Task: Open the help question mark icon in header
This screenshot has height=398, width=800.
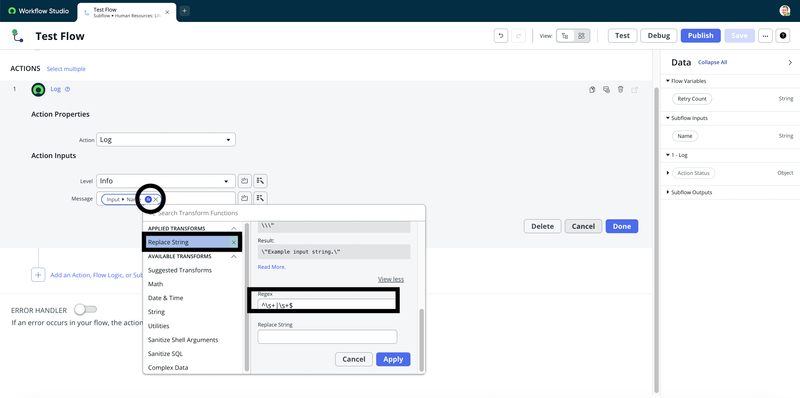Action: pyautogui.click(x=783, y=36)
